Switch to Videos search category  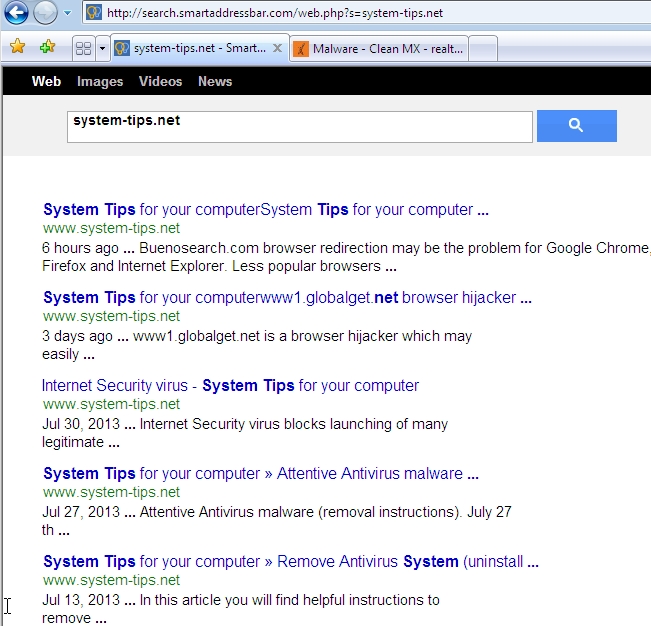160,82
